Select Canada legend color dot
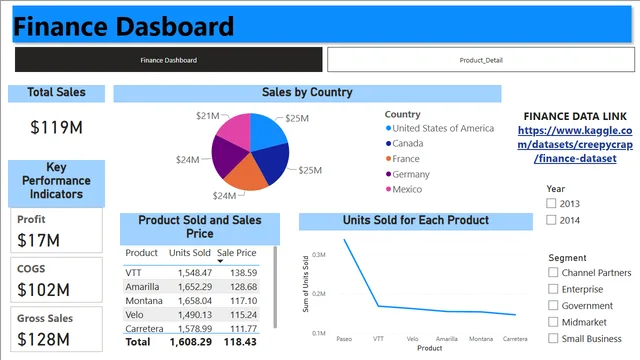640x360 pixels. click(x=389, y=143)
